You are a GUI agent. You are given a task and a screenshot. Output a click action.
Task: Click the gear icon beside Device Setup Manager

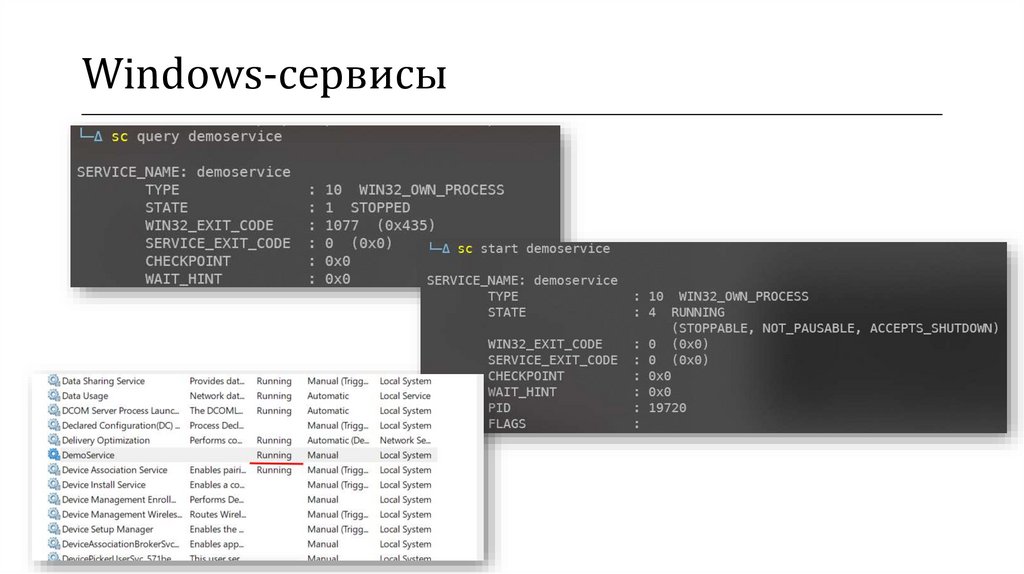click(54, 529)
